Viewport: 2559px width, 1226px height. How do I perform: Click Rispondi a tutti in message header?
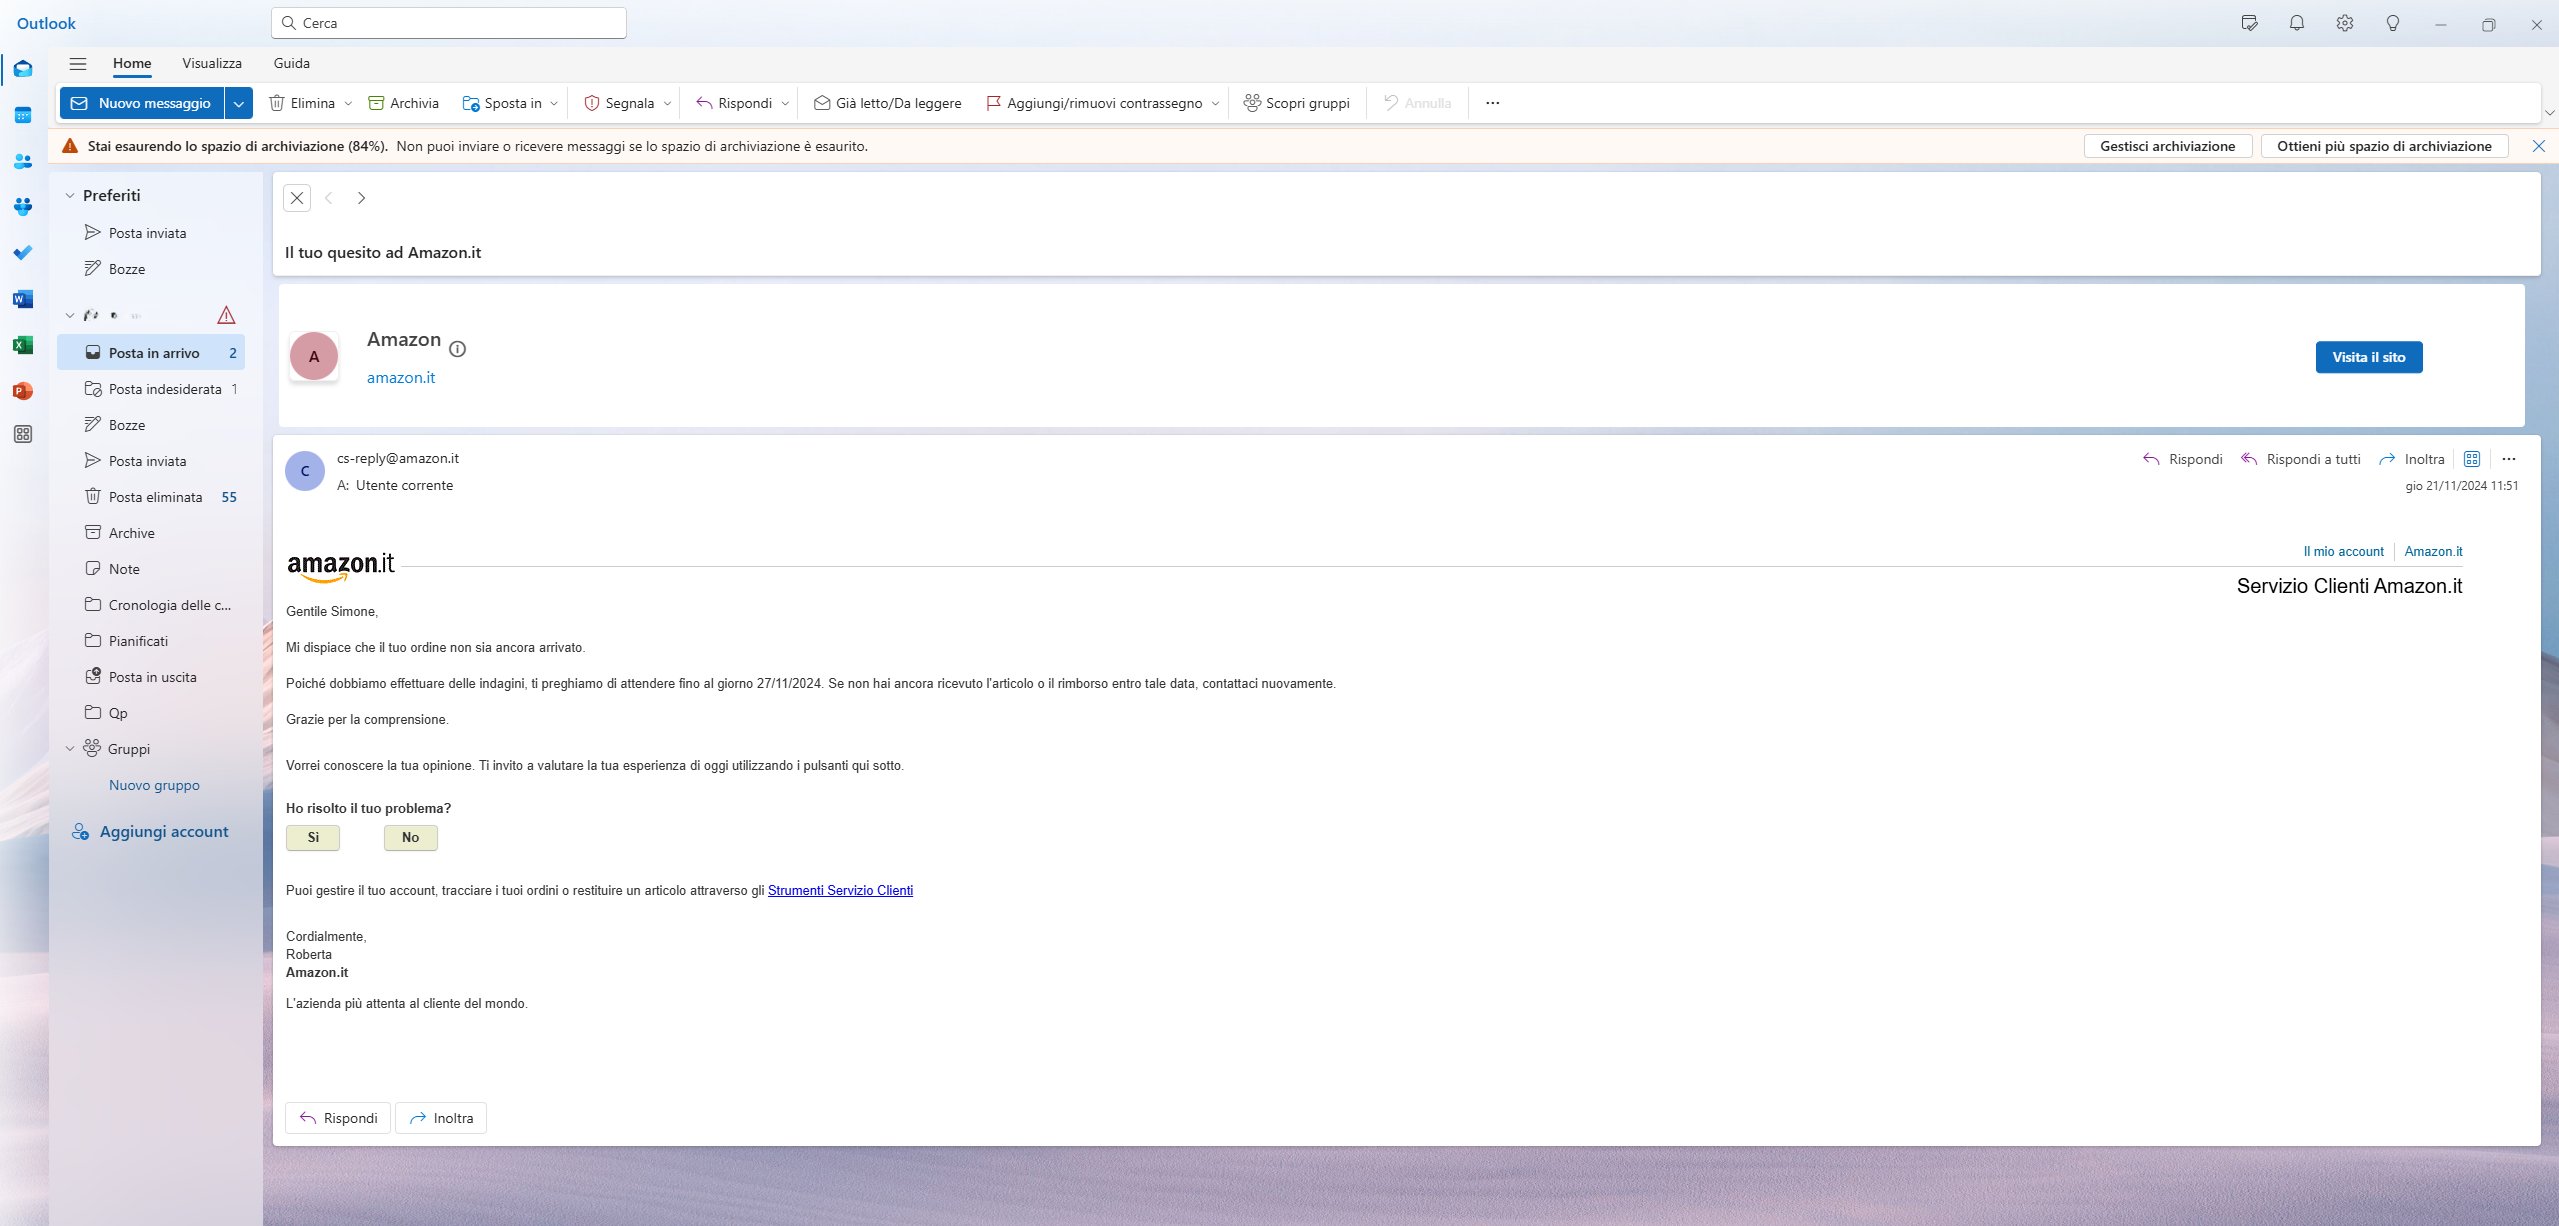(2300, 459)
